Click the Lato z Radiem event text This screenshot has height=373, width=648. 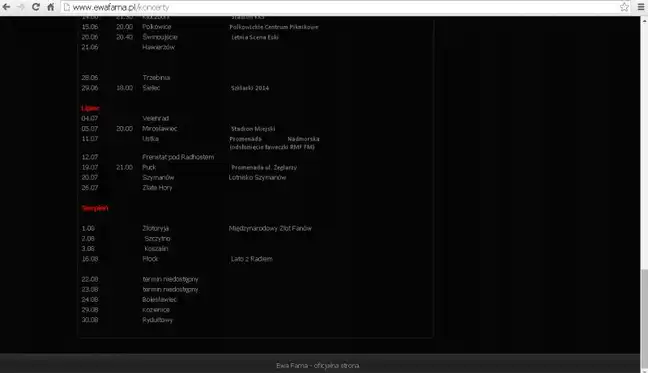251,259
